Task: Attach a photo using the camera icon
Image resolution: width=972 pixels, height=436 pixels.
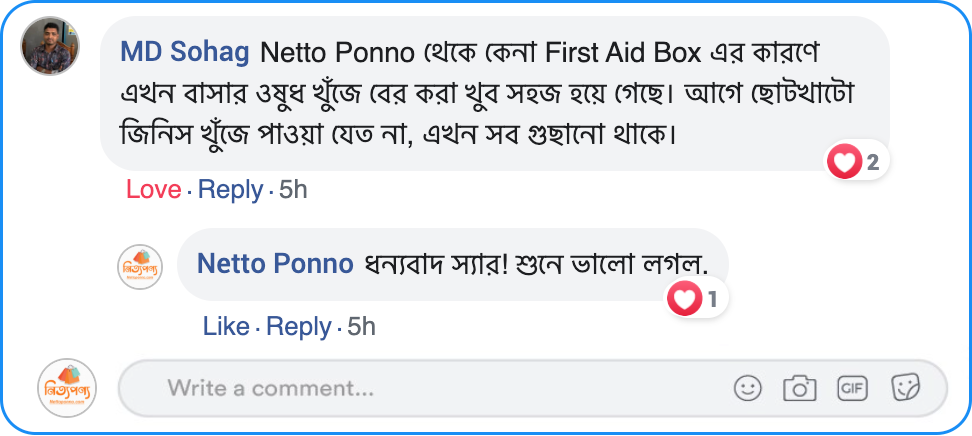Action: [799, 388]
